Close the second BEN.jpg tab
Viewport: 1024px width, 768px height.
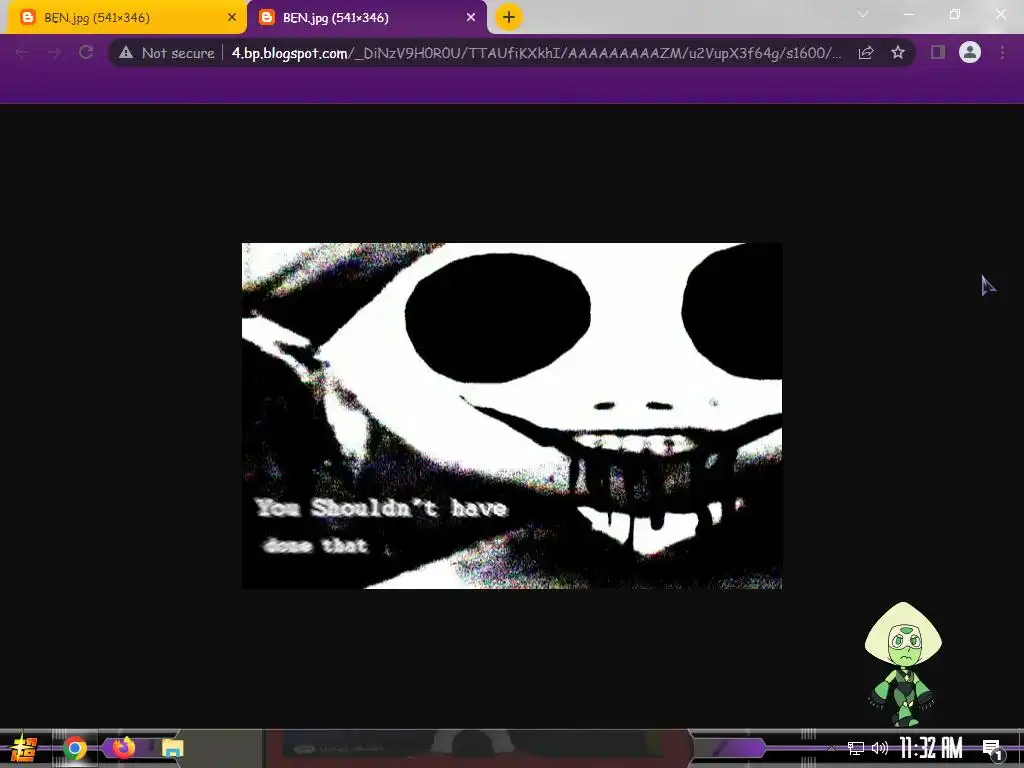coord(471,18)
